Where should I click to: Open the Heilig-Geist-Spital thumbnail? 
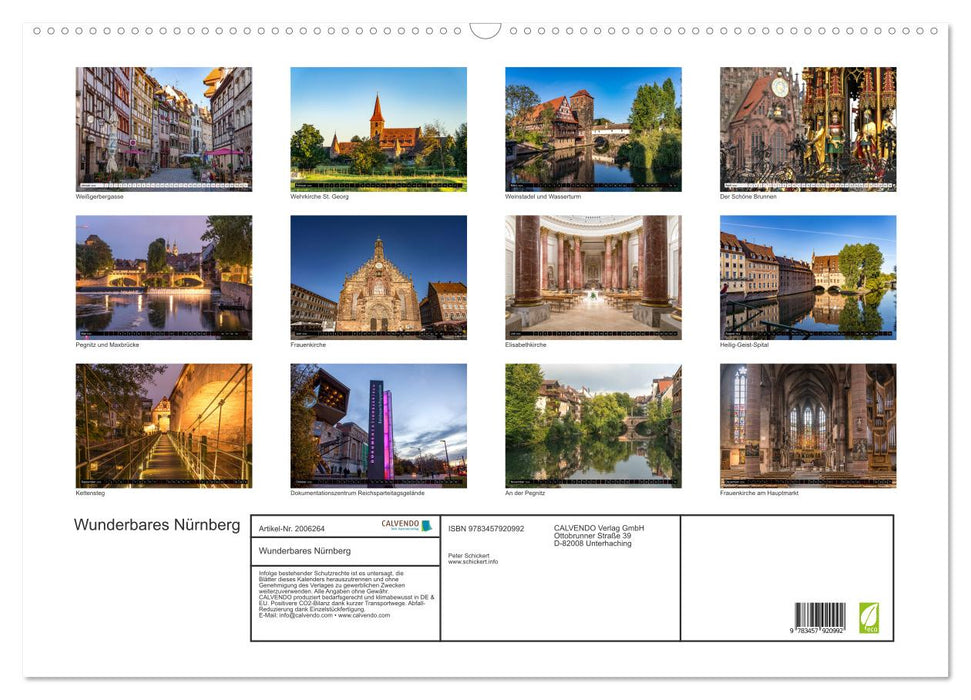point(808,275)
